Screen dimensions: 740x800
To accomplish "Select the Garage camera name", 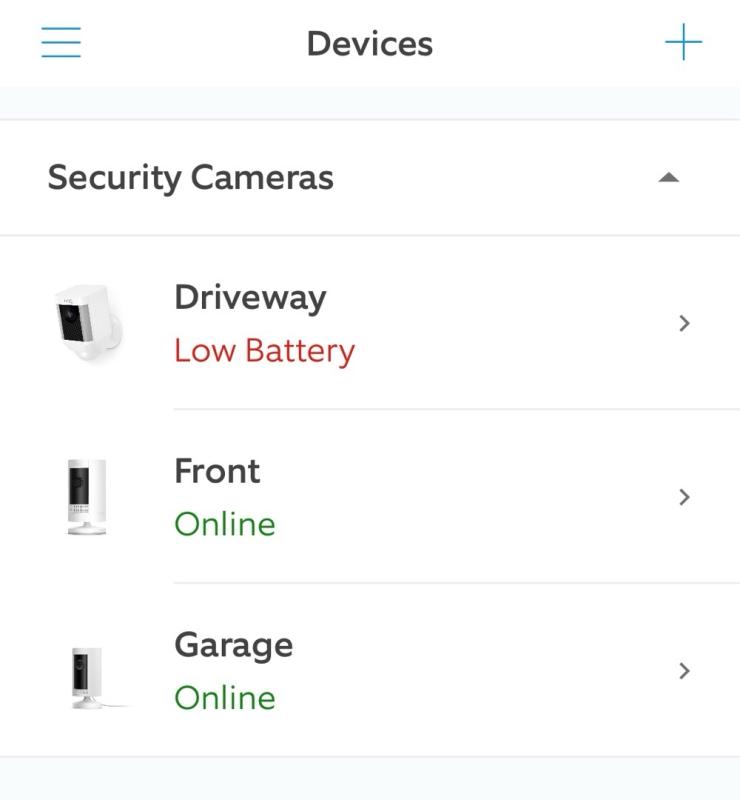I will (x=233, y=645).
